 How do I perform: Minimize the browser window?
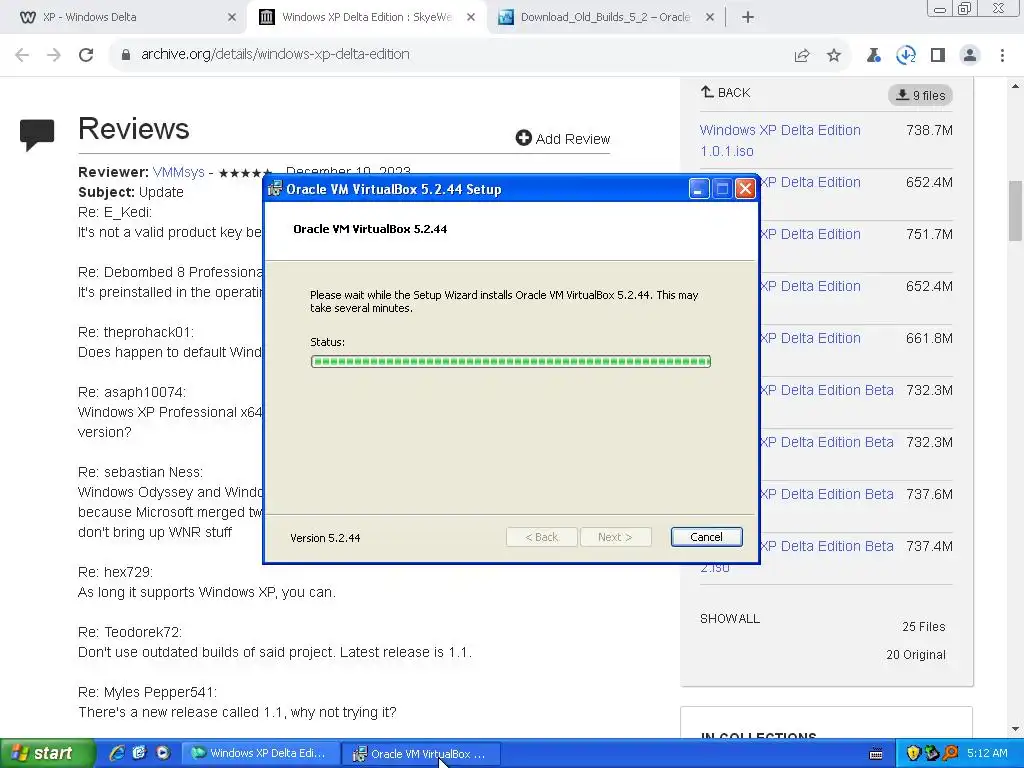point(940,8)
